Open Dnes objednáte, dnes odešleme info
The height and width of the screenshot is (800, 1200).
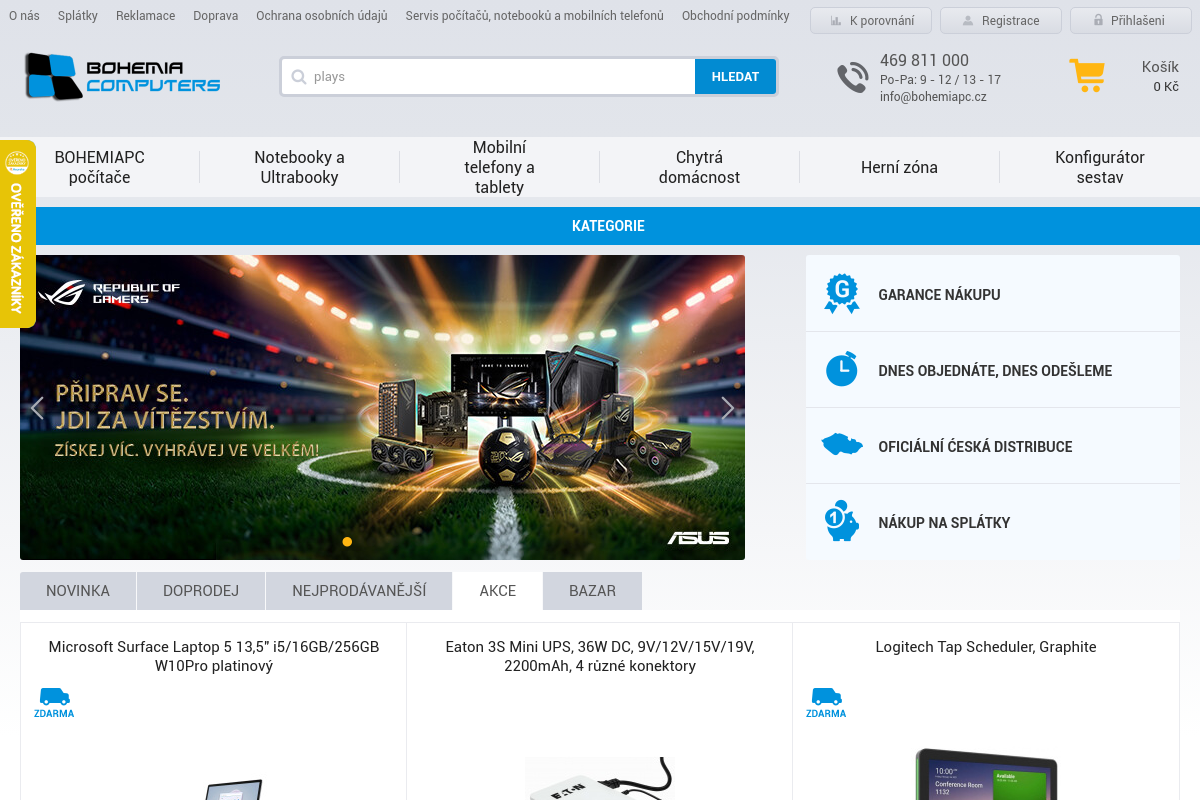click(x=993, y=370)
